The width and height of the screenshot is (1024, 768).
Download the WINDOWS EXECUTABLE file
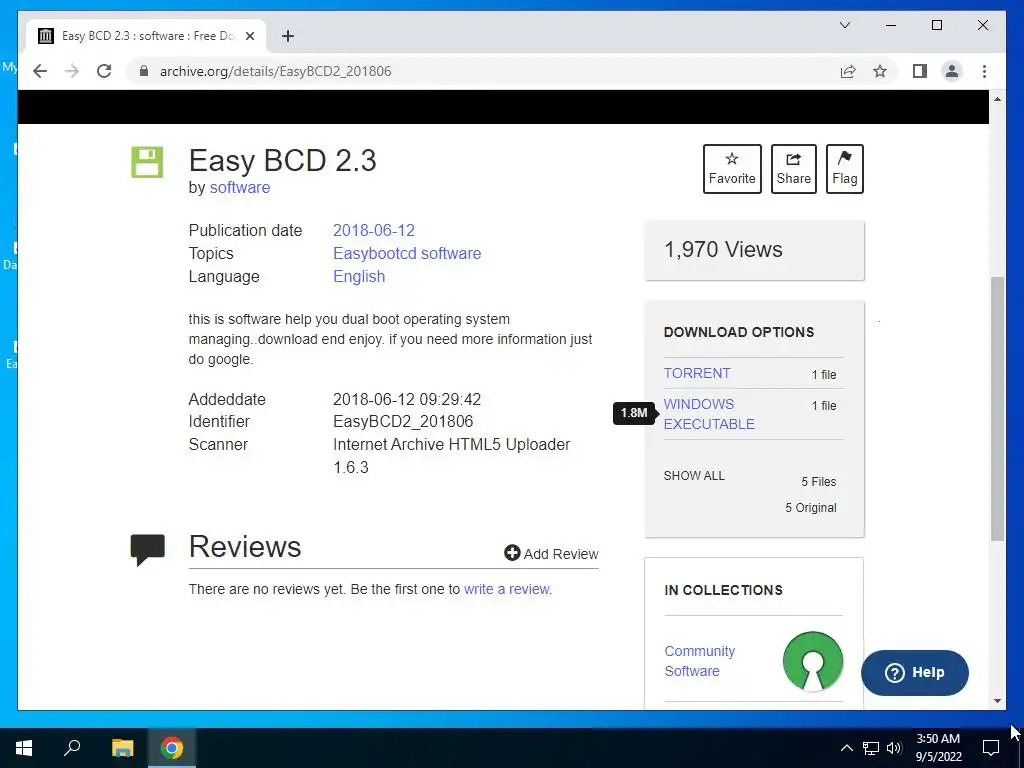[x=709, y=414]
